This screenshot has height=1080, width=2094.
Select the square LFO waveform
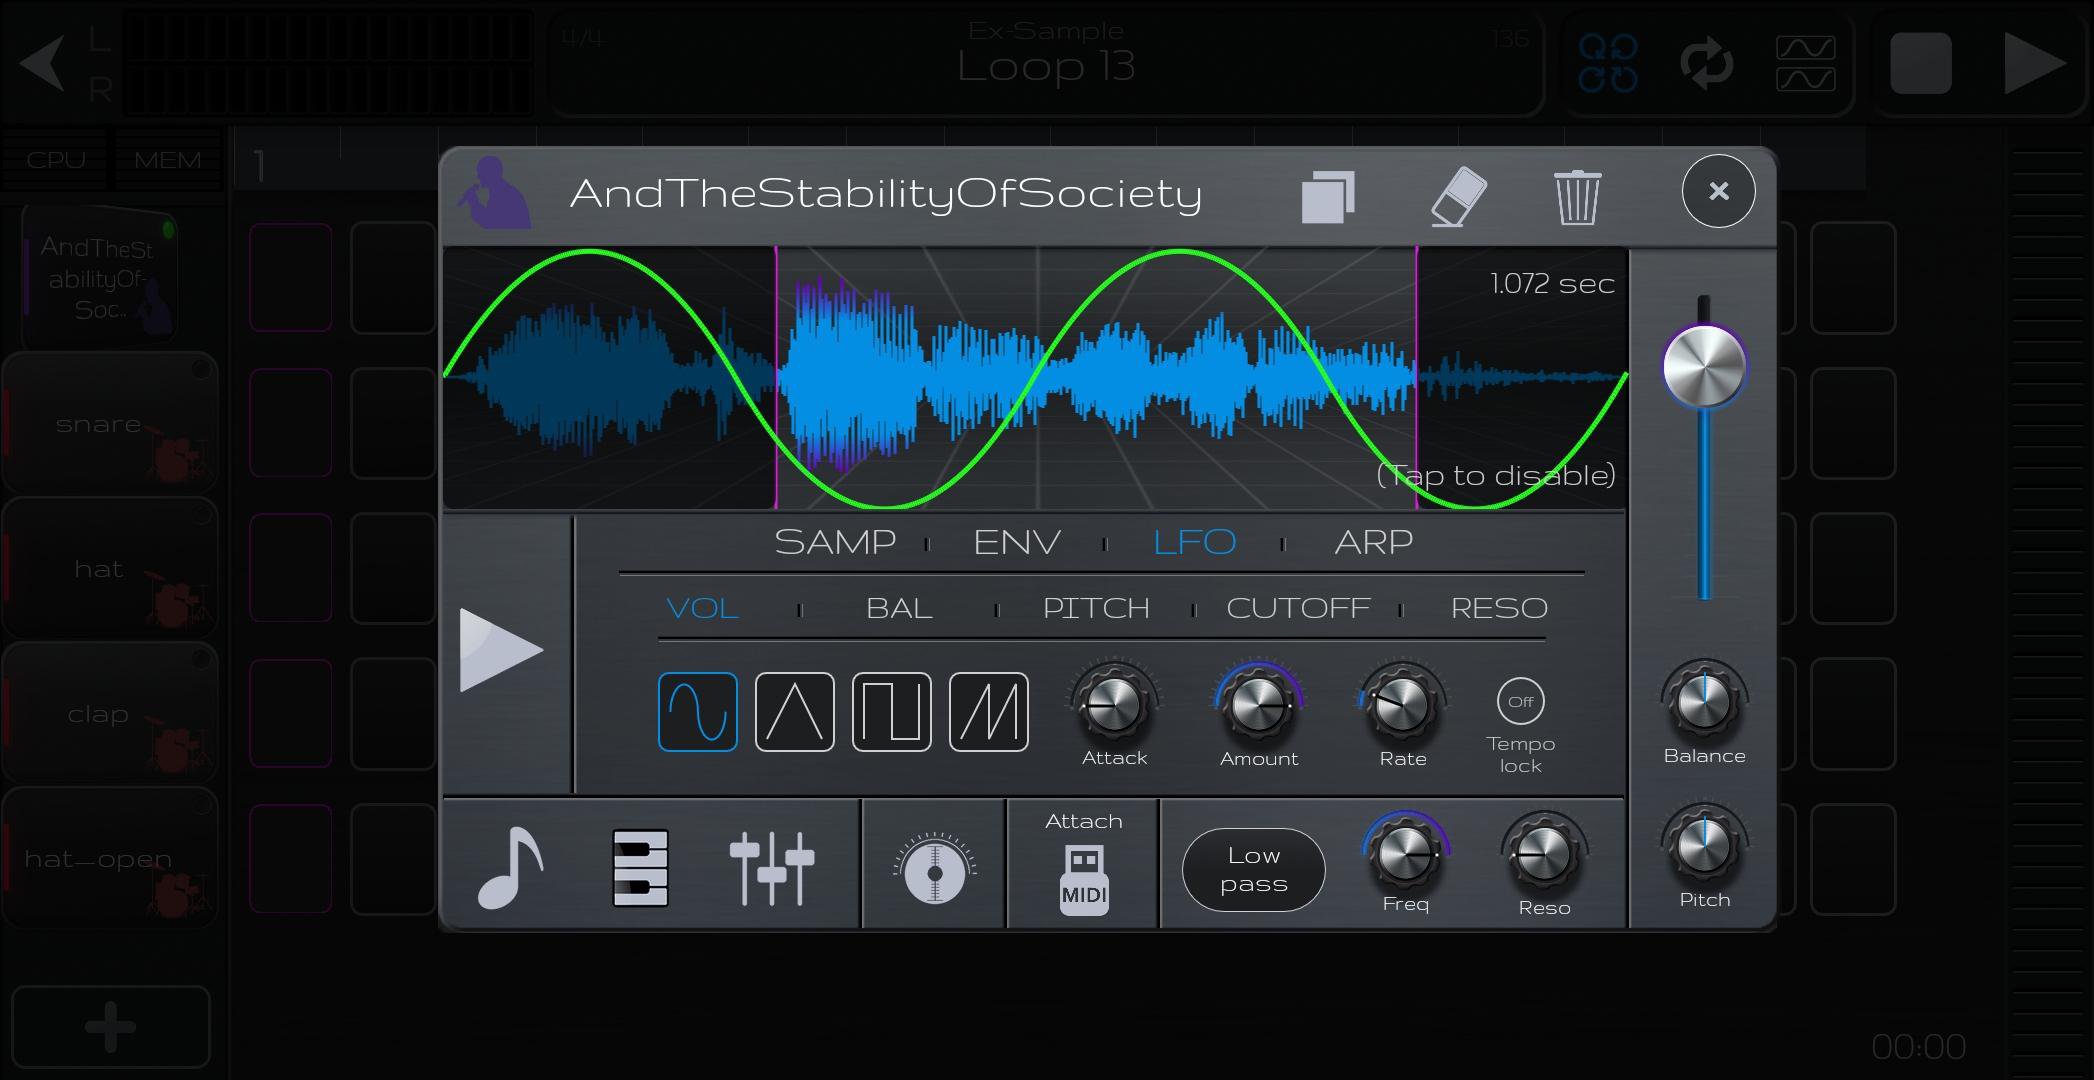[891, 712]
